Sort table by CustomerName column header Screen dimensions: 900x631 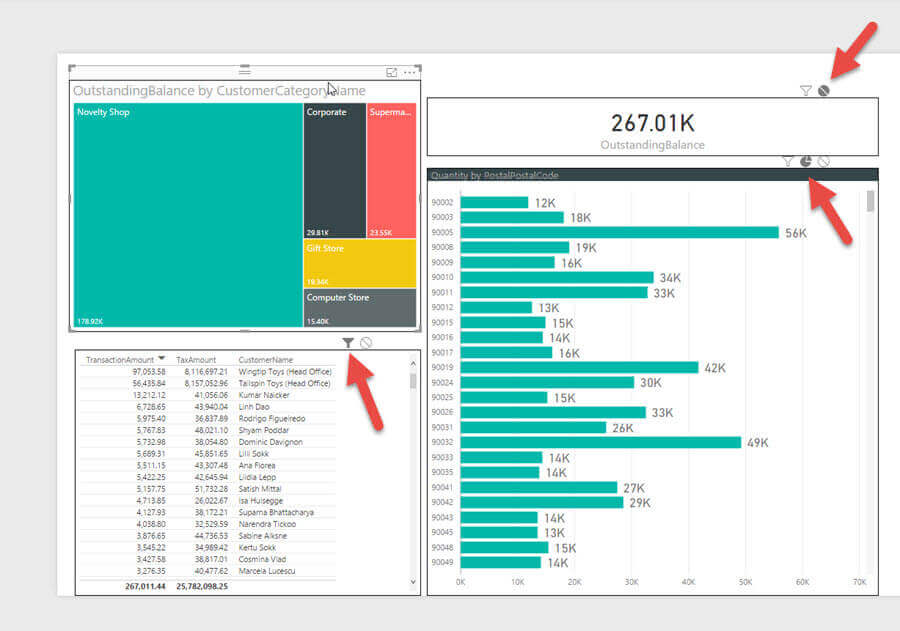coord(265,359)
